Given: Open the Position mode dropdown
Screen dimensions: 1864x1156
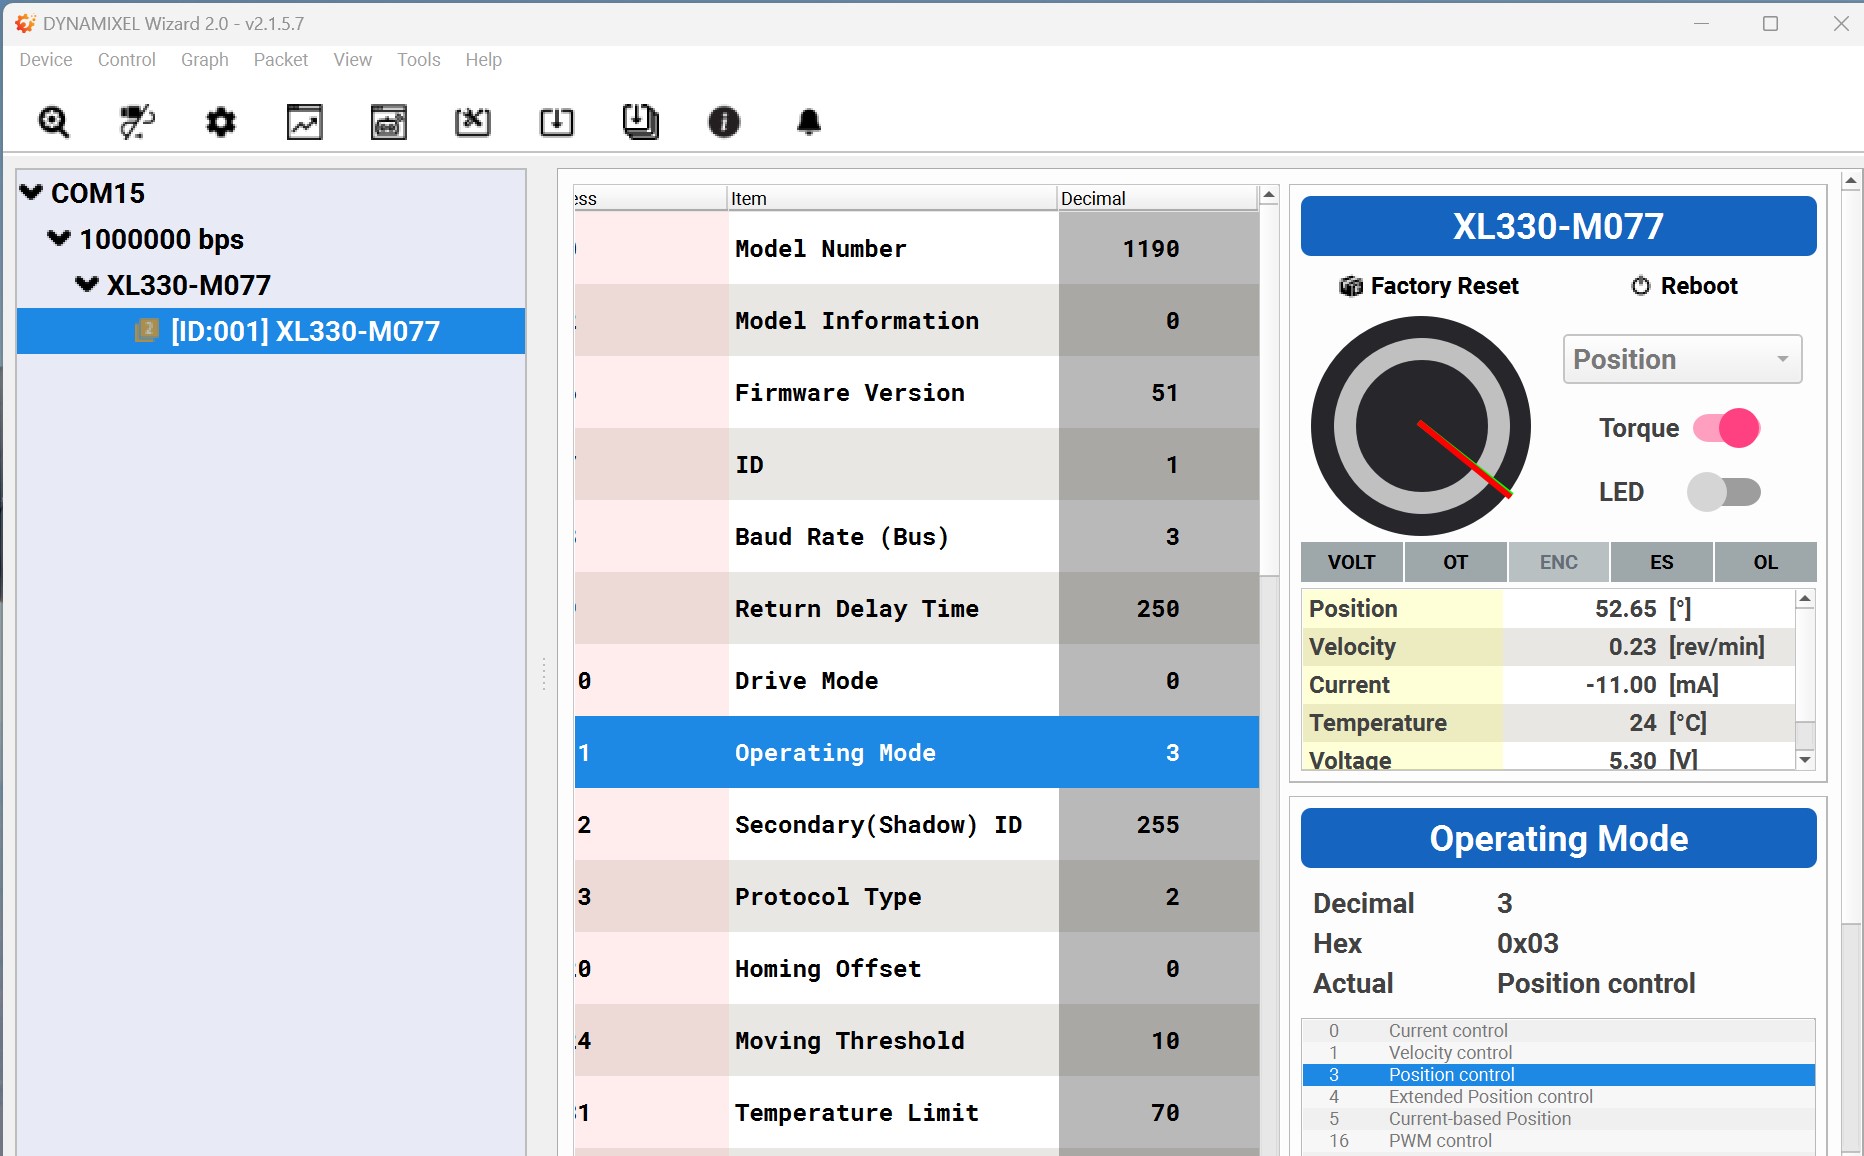Looking at the screenshot, I should click(x=1683, y=359).
